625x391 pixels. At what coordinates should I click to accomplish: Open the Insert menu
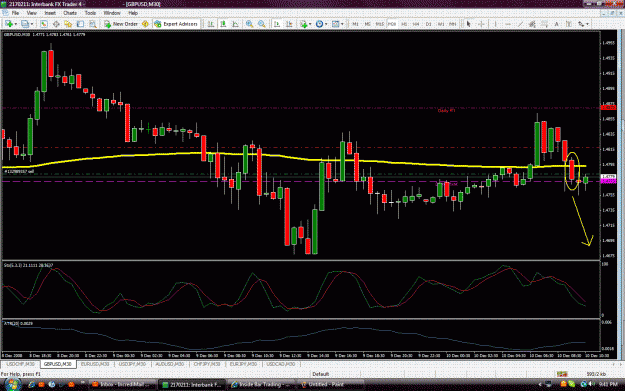tap(50, 13)
